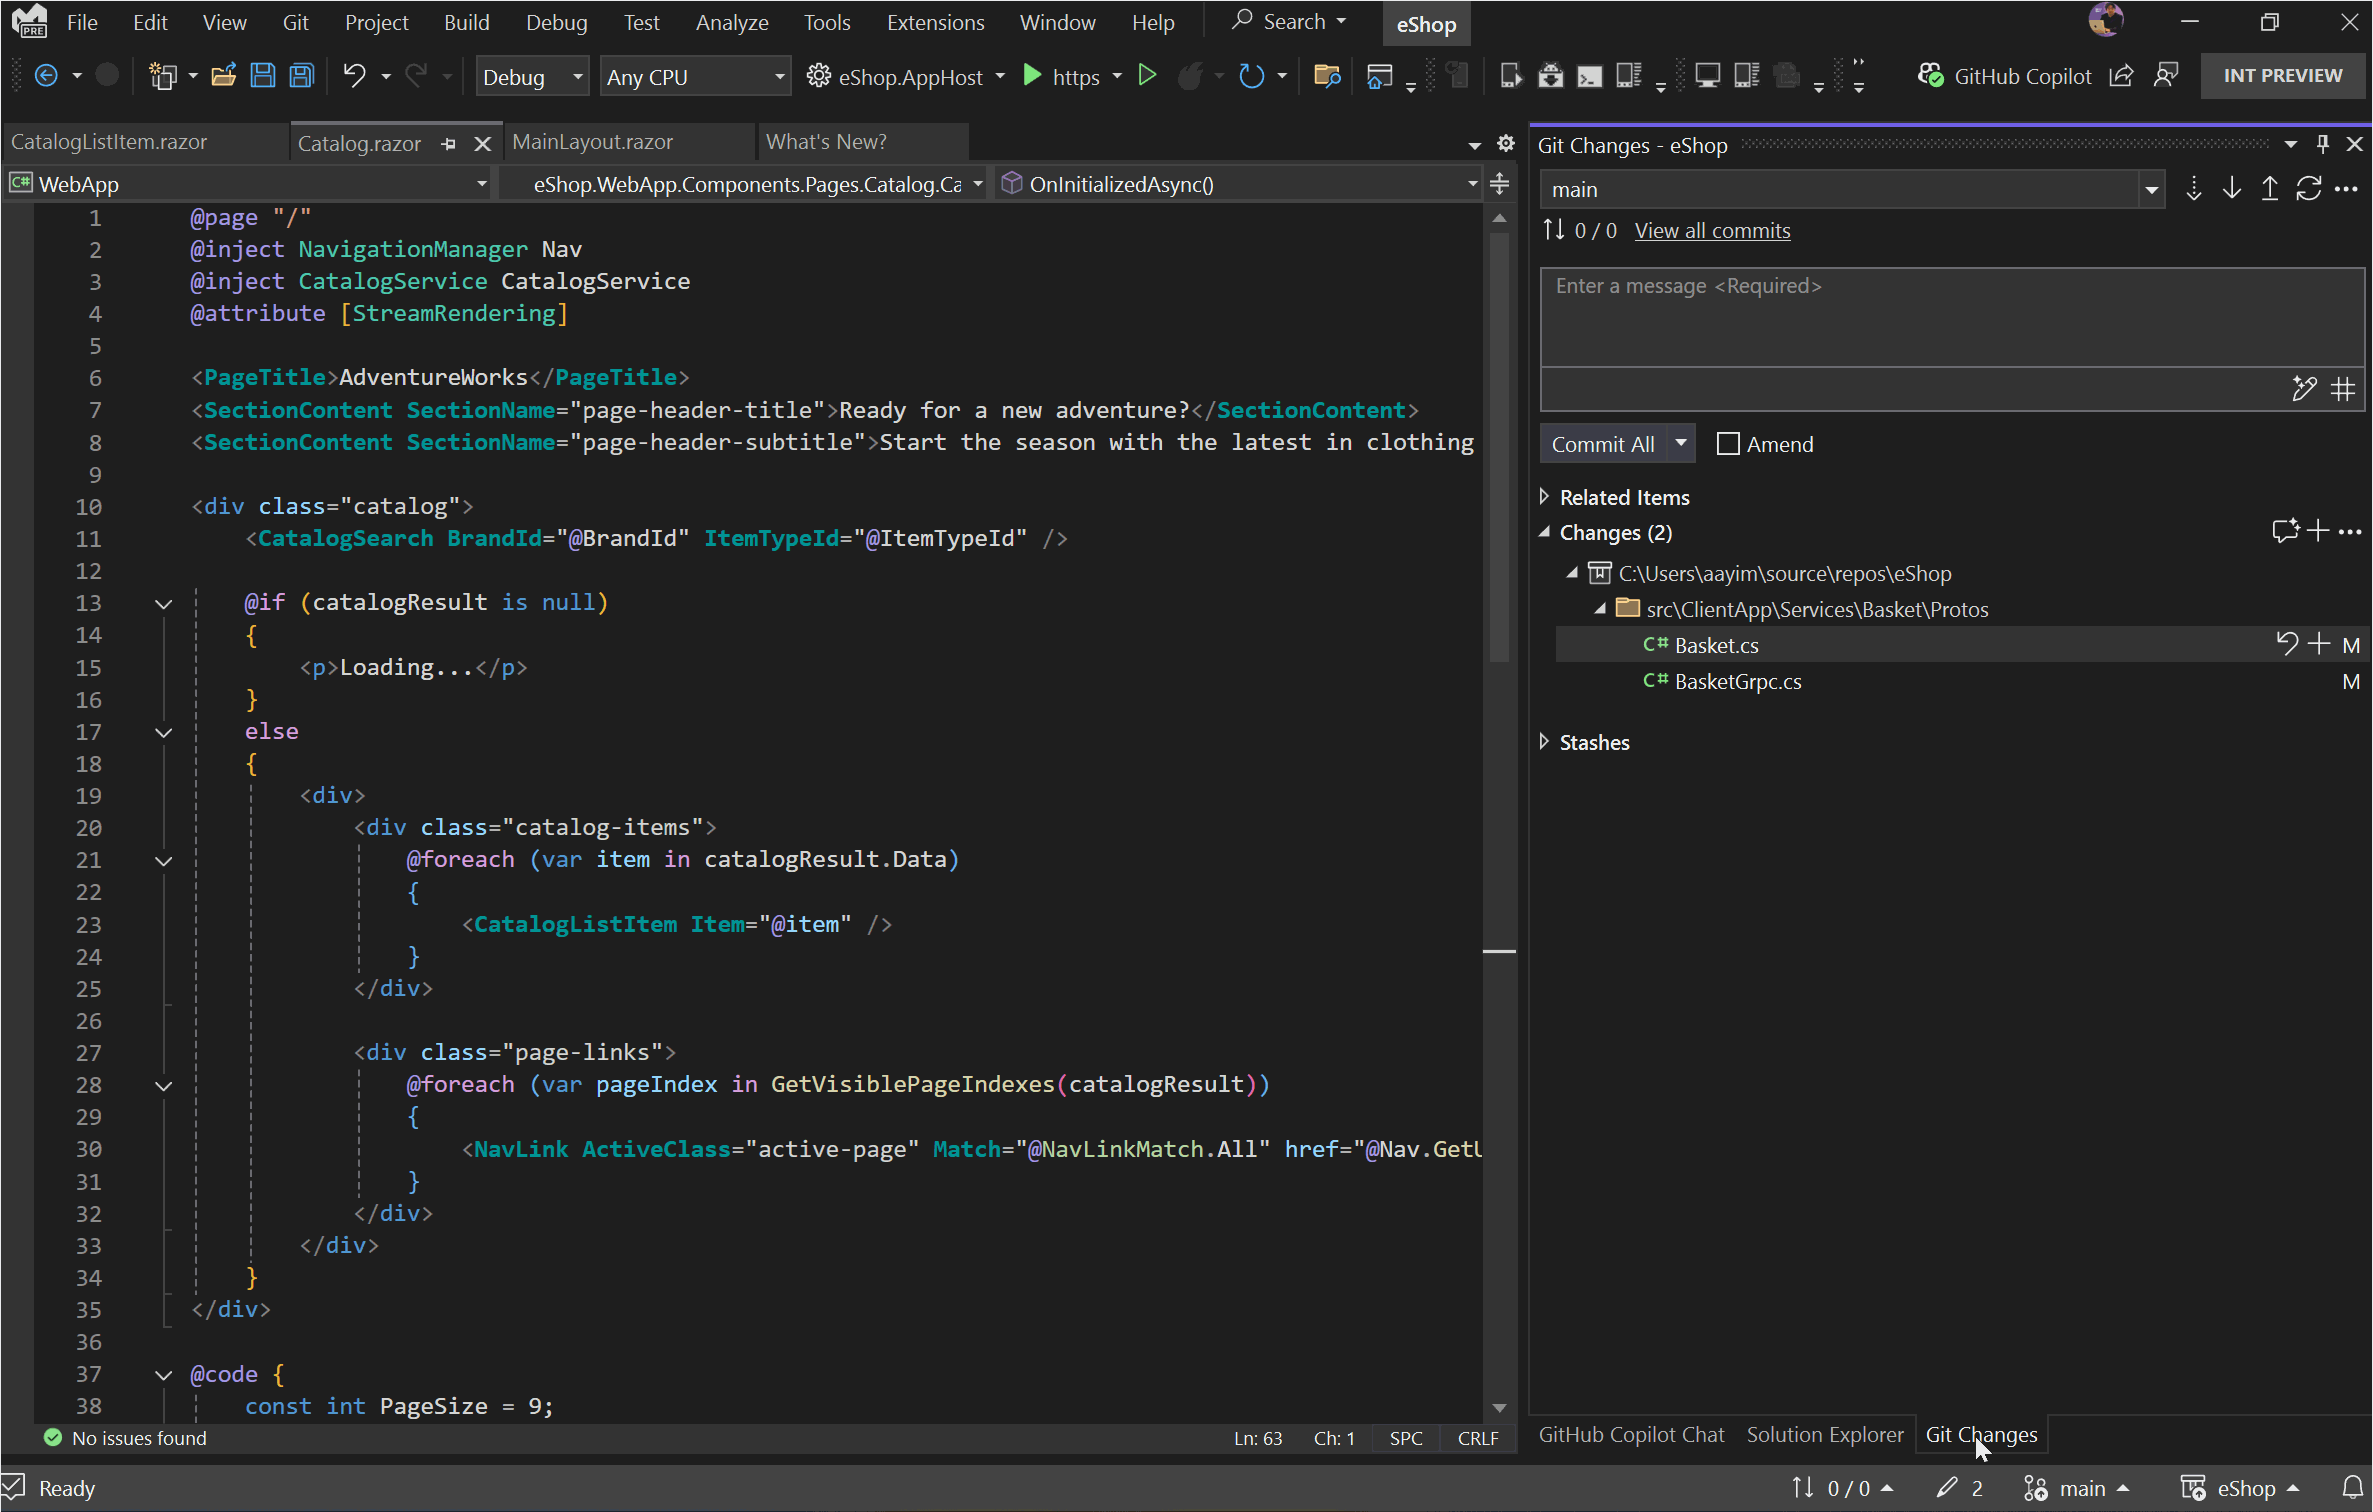Image resolution: width=2373 pixels, height=1512 pixels.
Task: Collapse the @code block at line 37
Action: point(163,1375)
